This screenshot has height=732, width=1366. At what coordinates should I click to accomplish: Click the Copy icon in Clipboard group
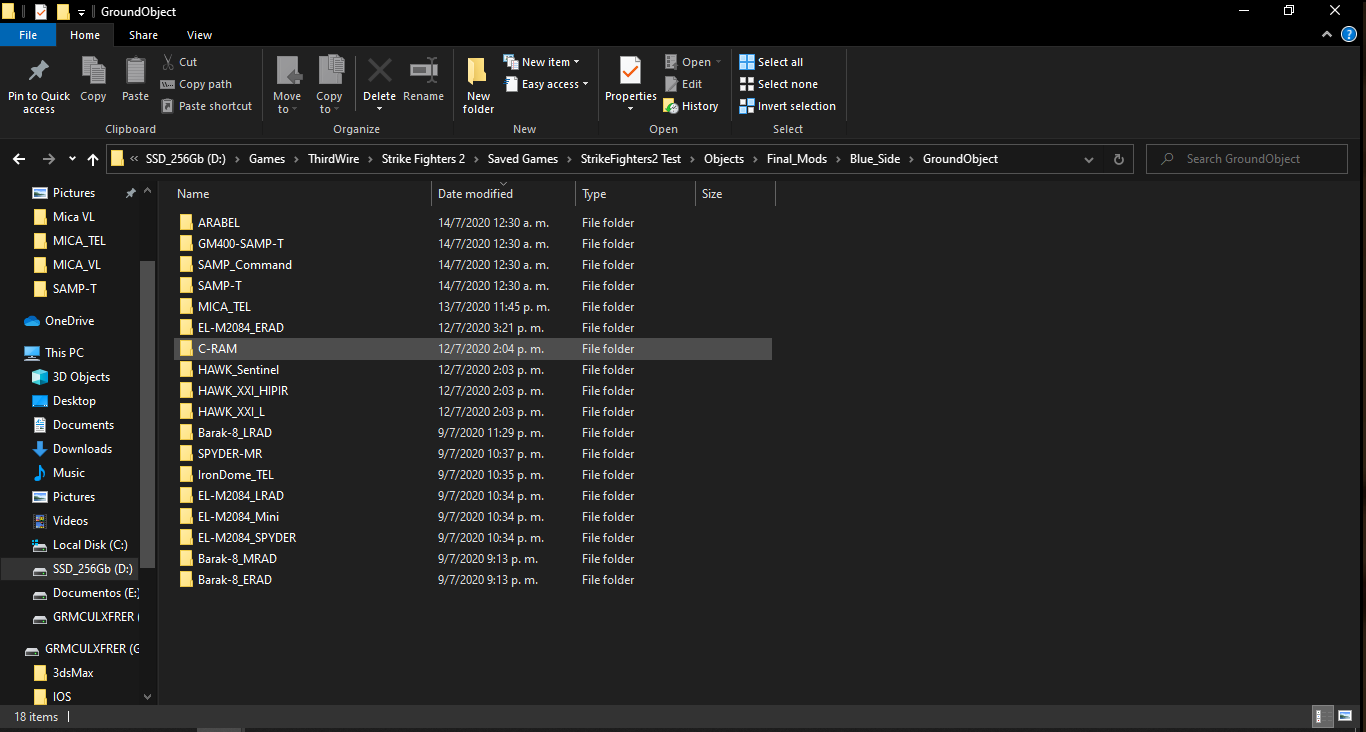click(x=93, y=71)
